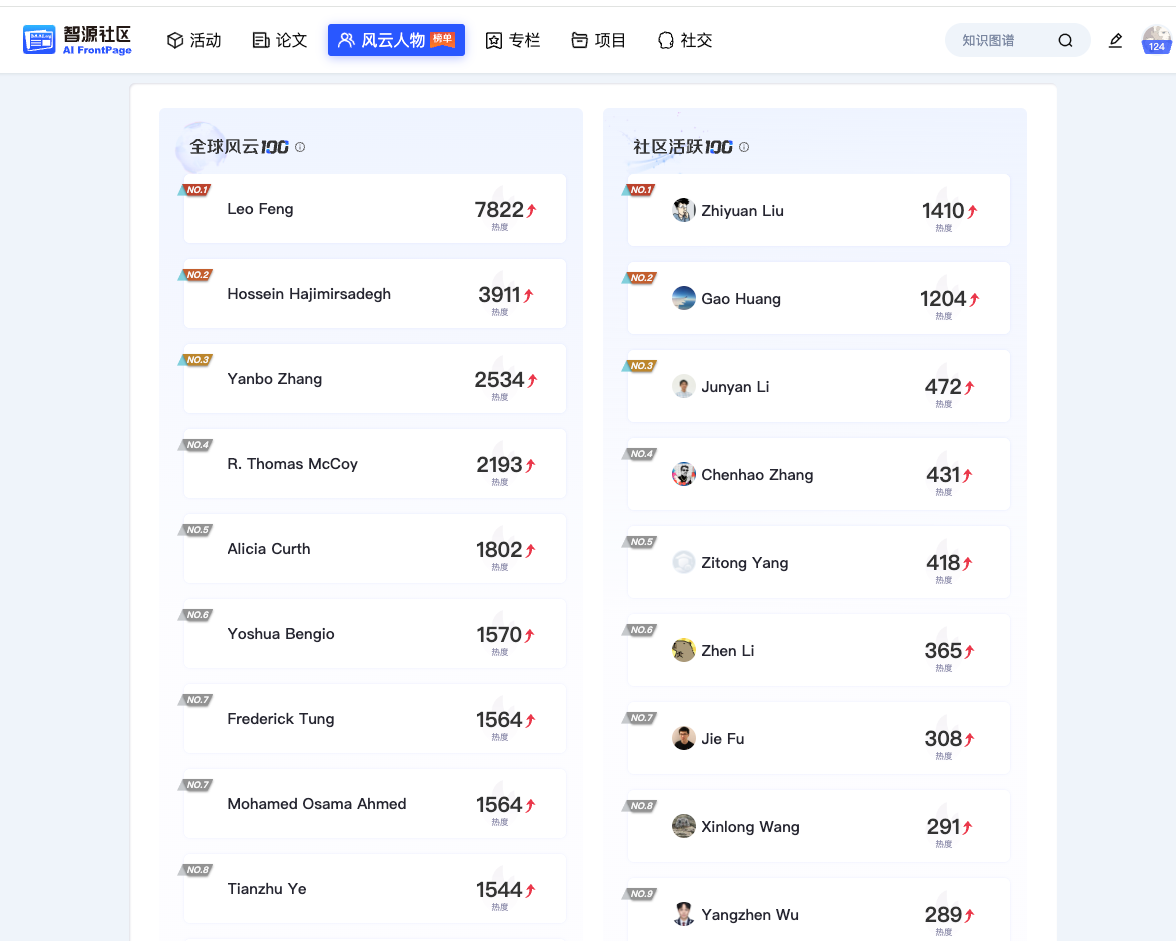The width and height of the screenshot is (1176, 941).
Task: Select the Mohamed Osama Ahmed row
Action: click(374, 803)
